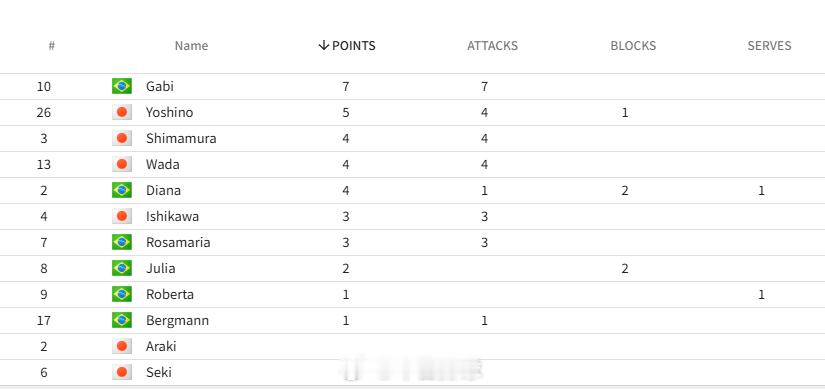825x389 pixels.
Task: Sort the table by ATTACKS column
Action: point(492,46)
